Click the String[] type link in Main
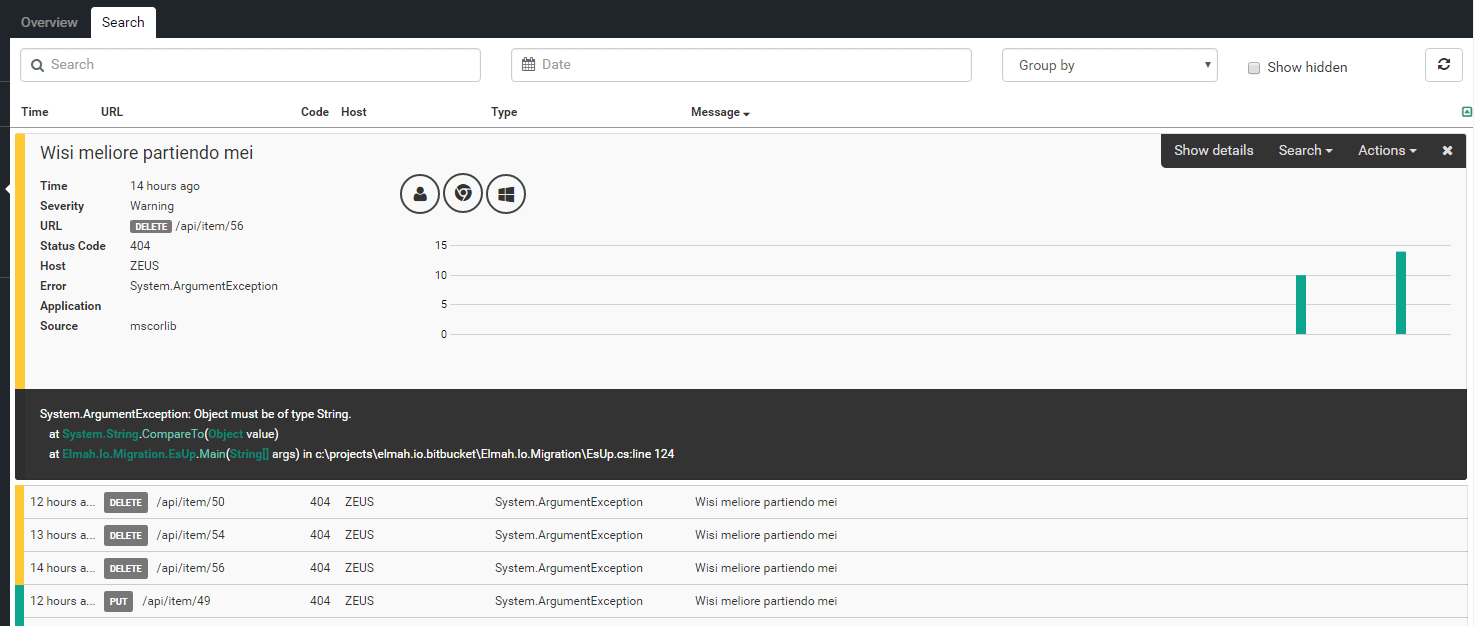1474x626 pixels. (x=251, y=454)
